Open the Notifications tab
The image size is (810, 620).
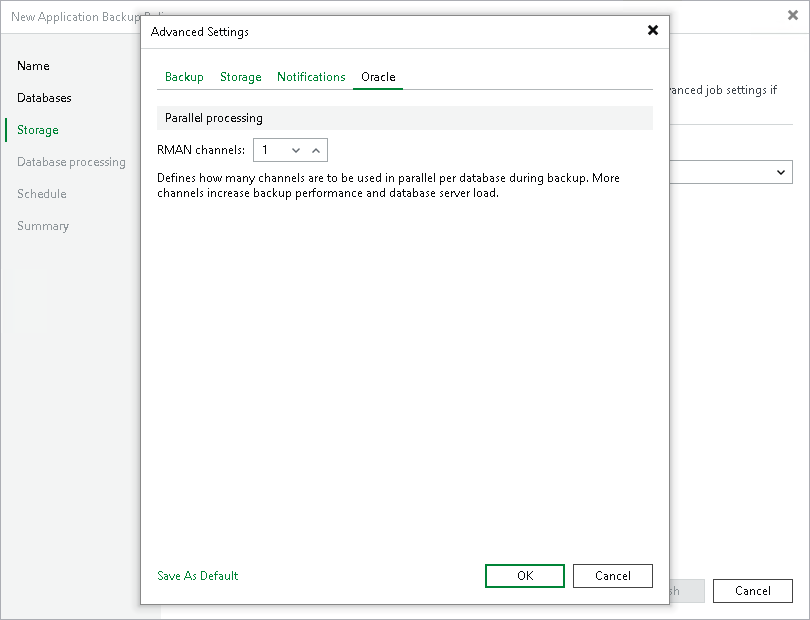click(x=311, y=76)
